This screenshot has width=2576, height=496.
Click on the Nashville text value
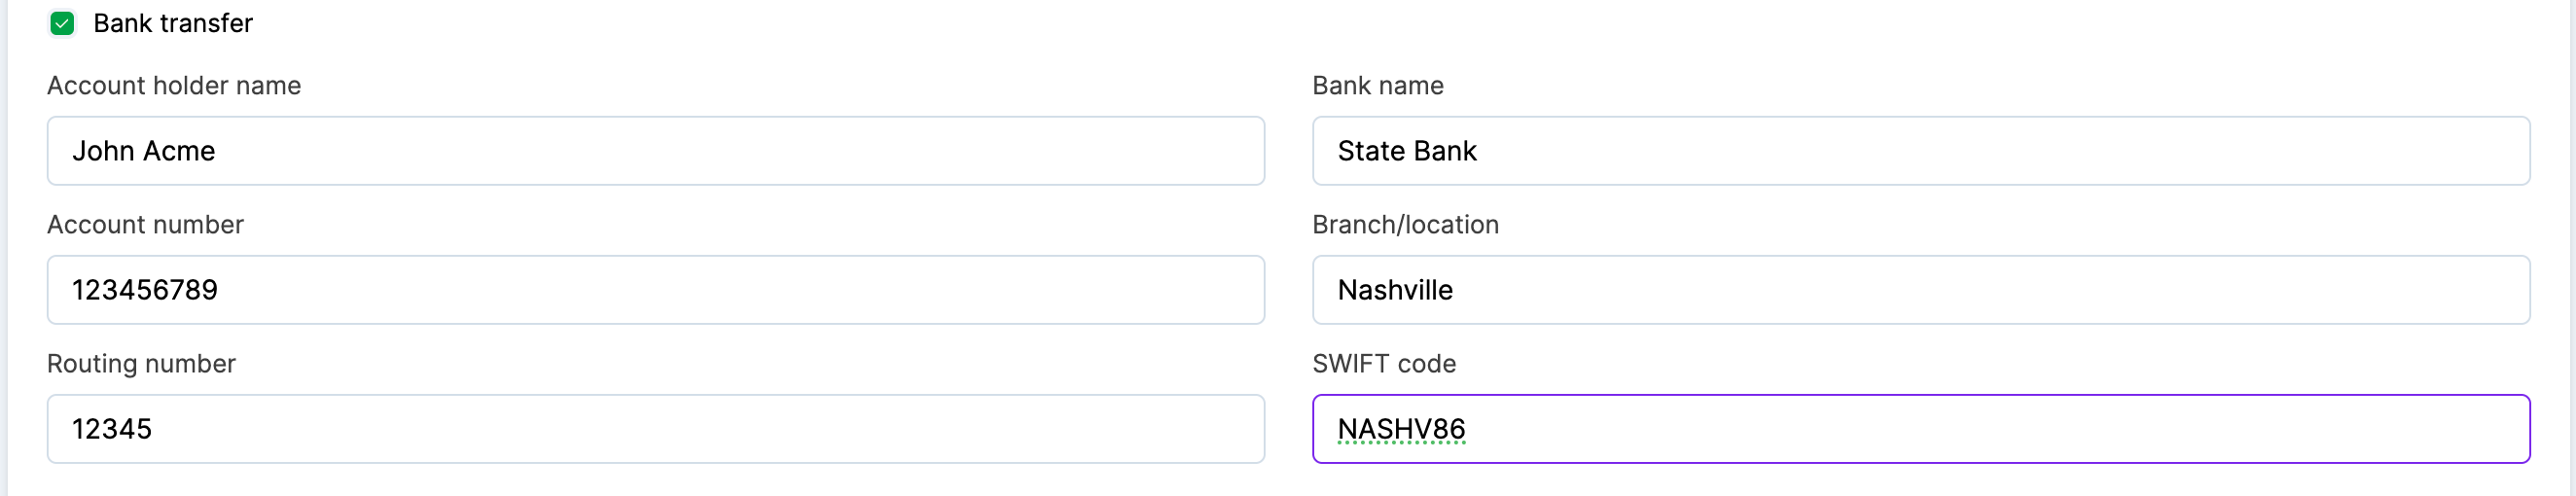[x=1394, y=290]
